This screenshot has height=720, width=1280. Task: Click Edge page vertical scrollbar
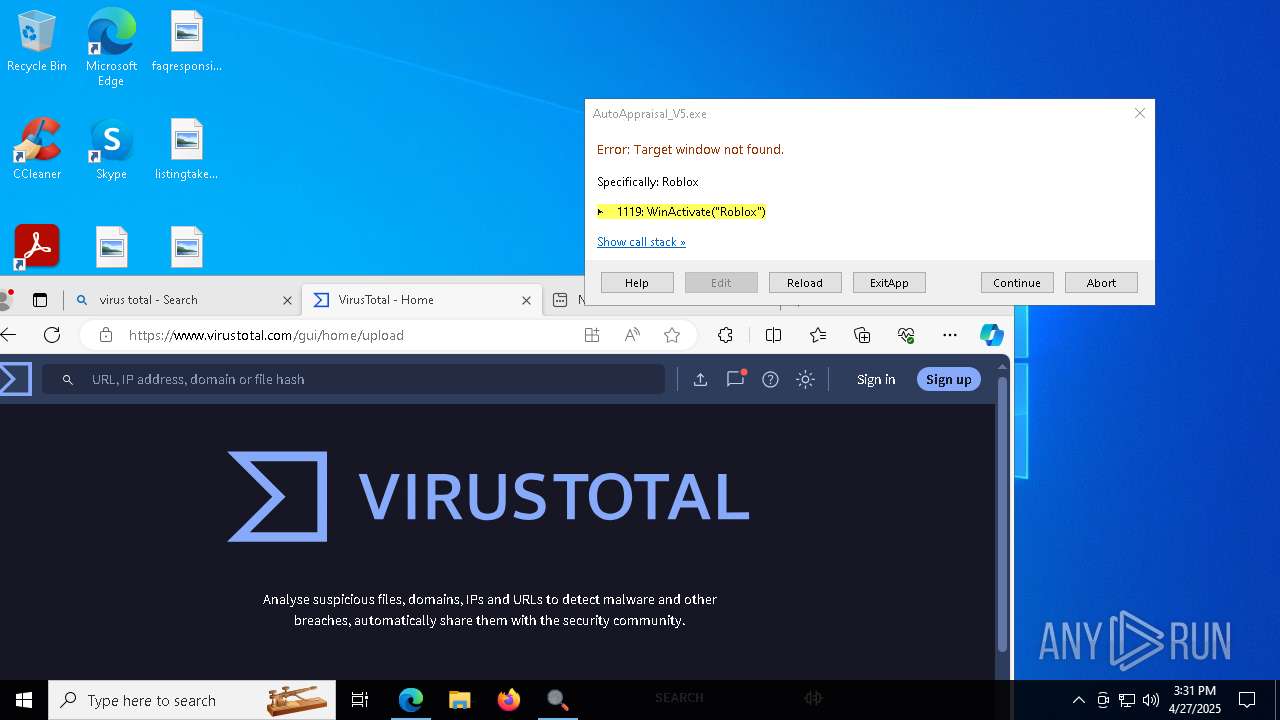[1003, 515]
